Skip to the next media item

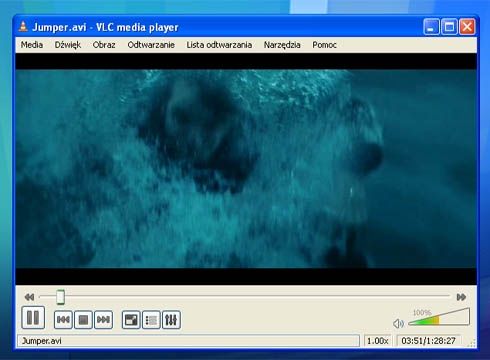click(103, 320)
